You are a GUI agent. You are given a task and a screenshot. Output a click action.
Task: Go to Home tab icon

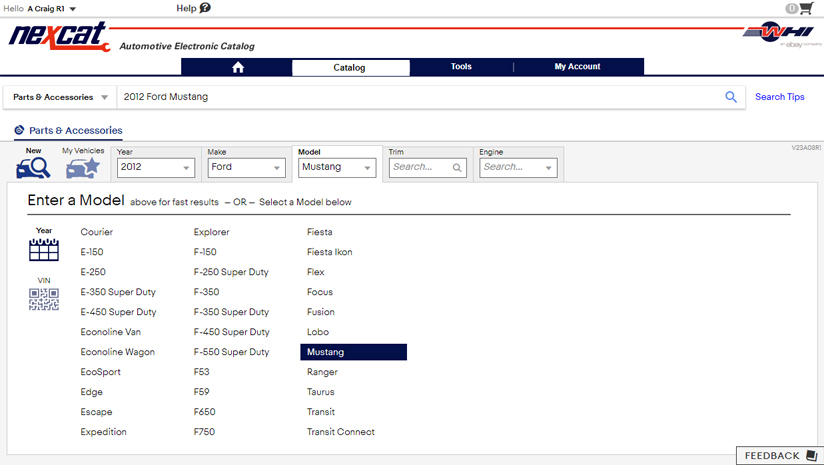click(x=238, y=67)
